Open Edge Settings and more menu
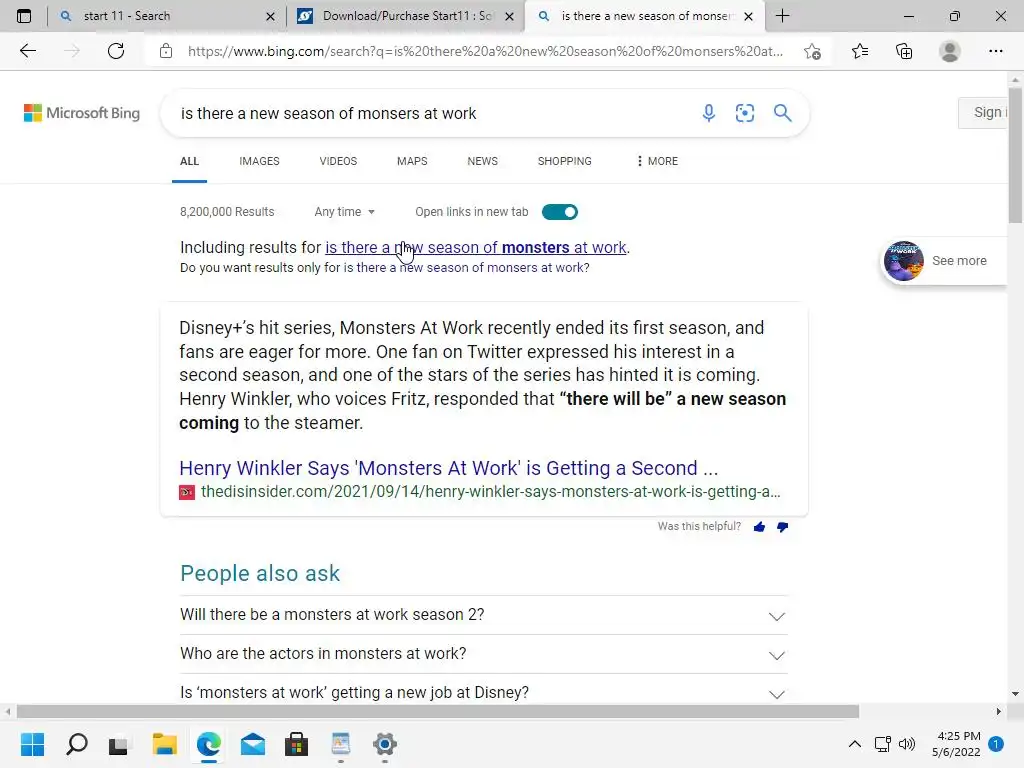This screenshot has width=1024, height=768. coord(996,51)
